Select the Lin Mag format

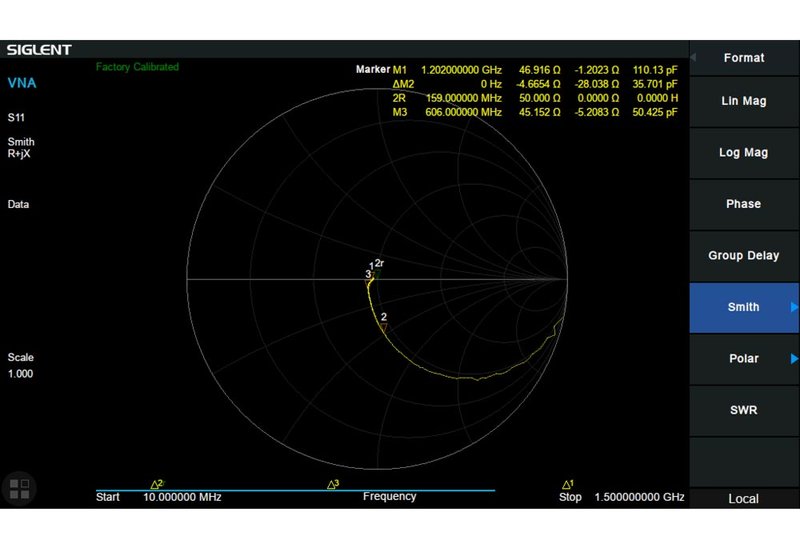[743, 101]
